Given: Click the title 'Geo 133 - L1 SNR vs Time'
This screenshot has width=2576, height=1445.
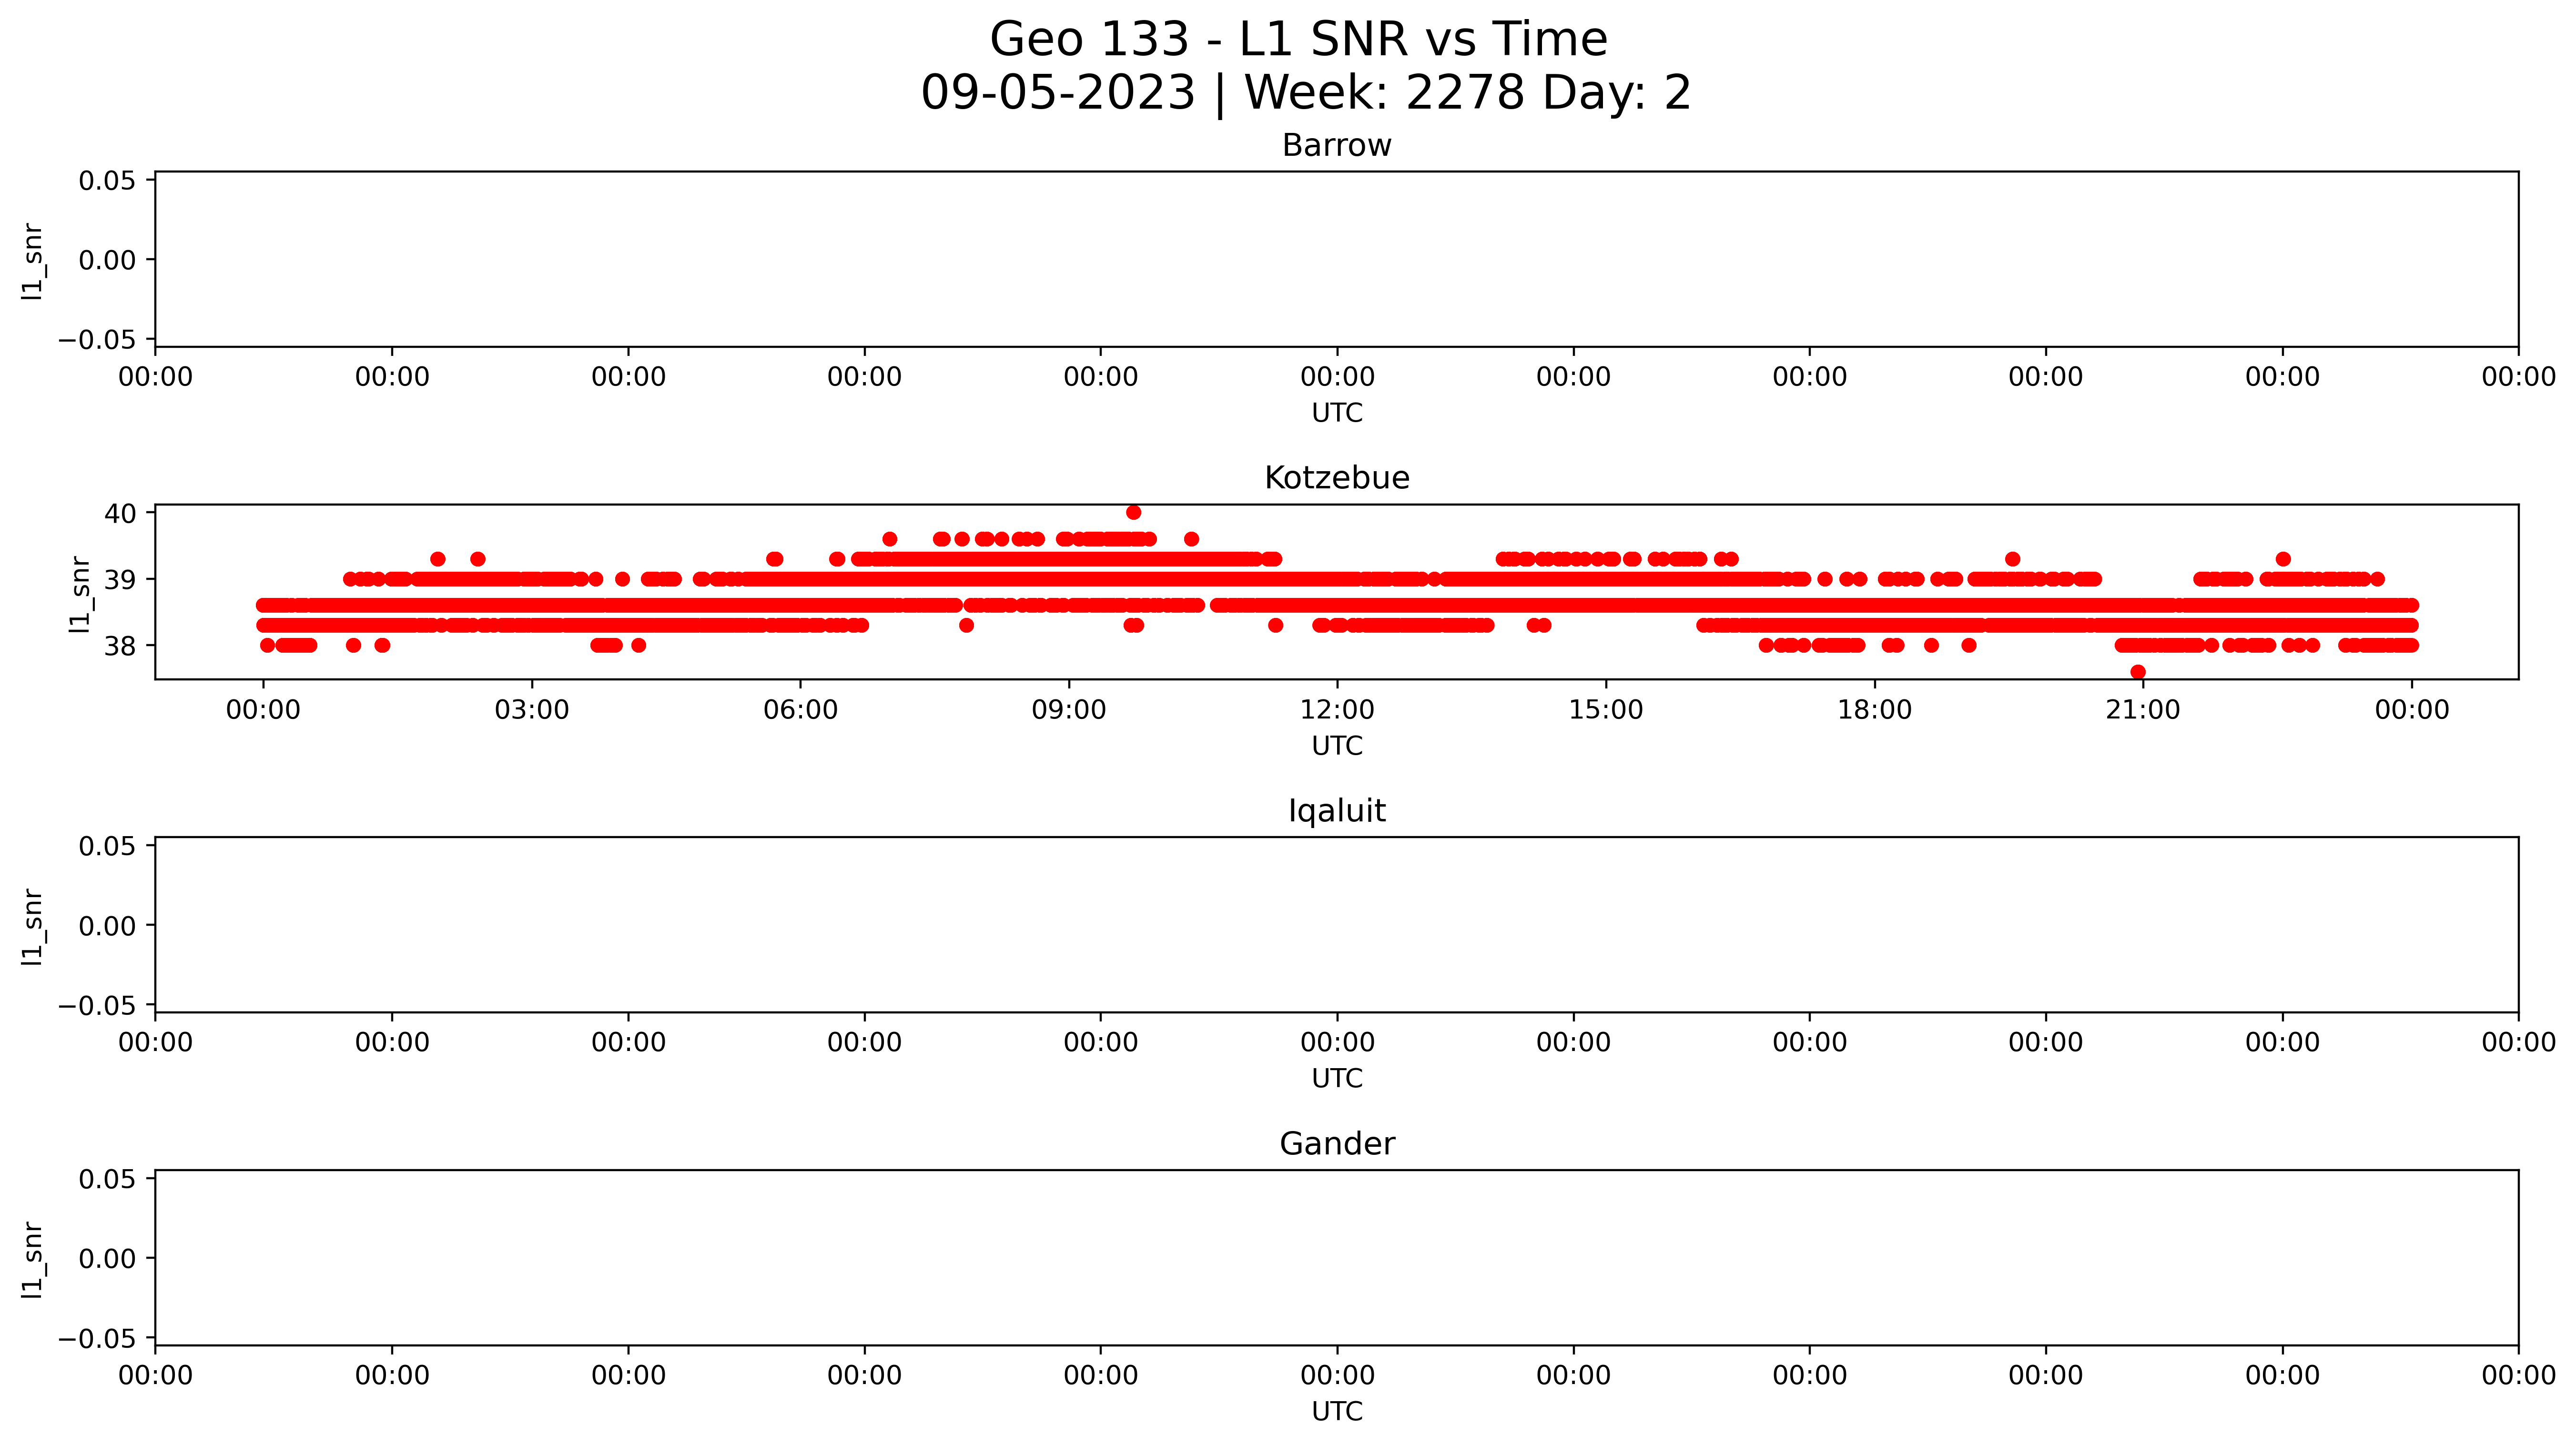Looking at the screenshot, I should (x=1298, y=40).
